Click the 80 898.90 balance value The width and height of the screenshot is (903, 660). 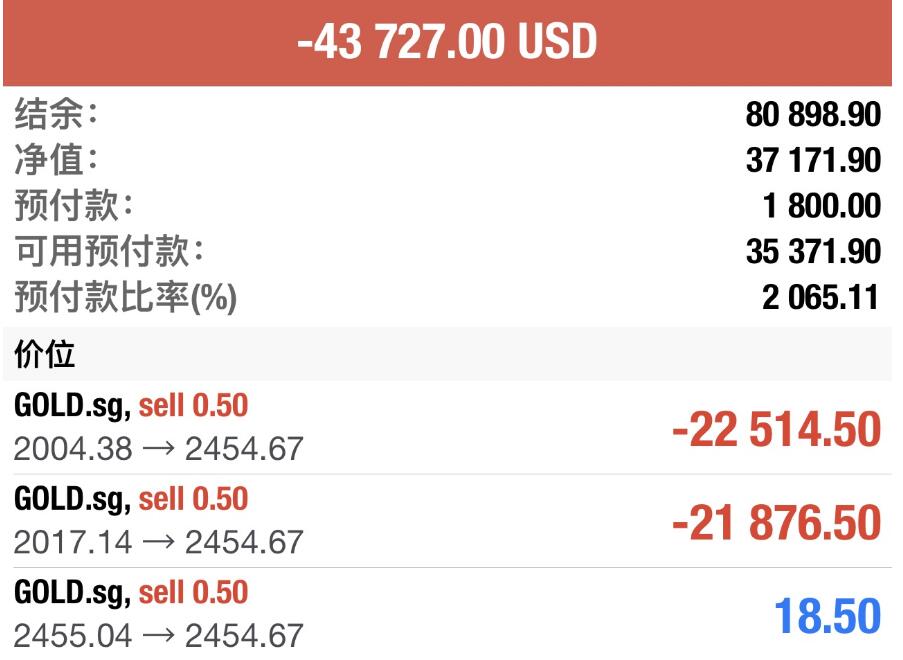813,114
